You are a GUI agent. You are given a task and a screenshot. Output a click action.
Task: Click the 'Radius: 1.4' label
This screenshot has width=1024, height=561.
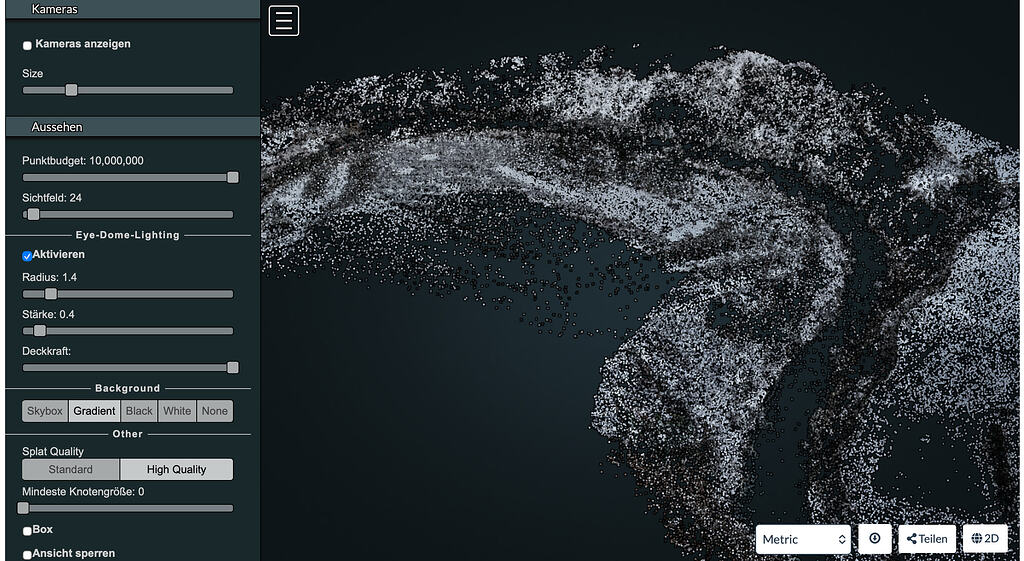50,278
